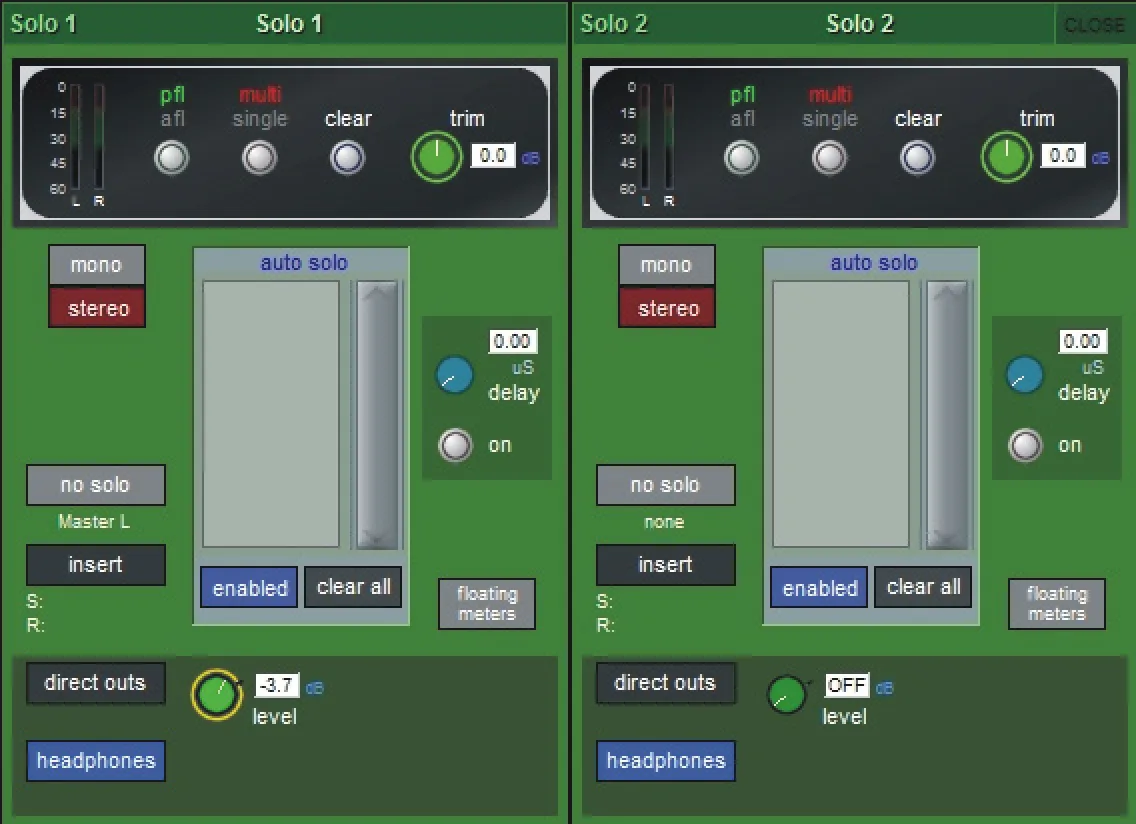The image size is (1136, 824).
Task: Click the Solo 2 auto solo scrollbar up arrow
Action: [x=947, y=292]
